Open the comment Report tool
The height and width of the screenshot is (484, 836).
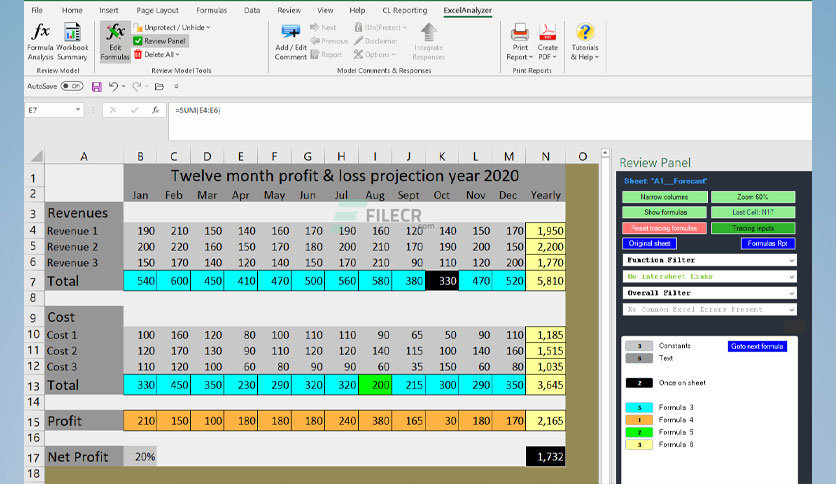tap(326, 54)
